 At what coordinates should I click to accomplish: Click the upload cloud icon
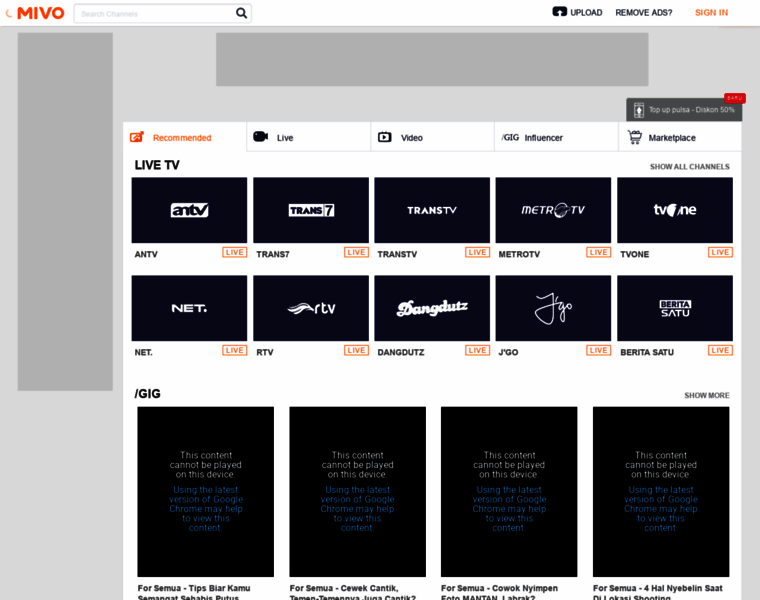[x=559, y=12]
